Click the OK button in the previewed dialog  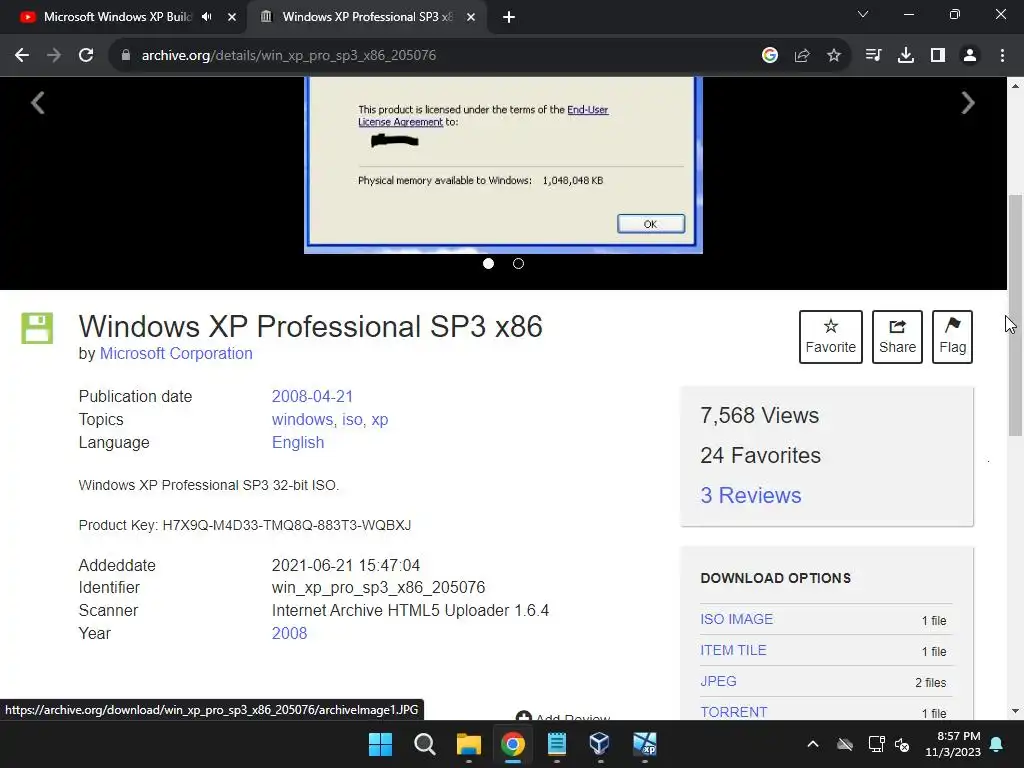coord(651,224)
